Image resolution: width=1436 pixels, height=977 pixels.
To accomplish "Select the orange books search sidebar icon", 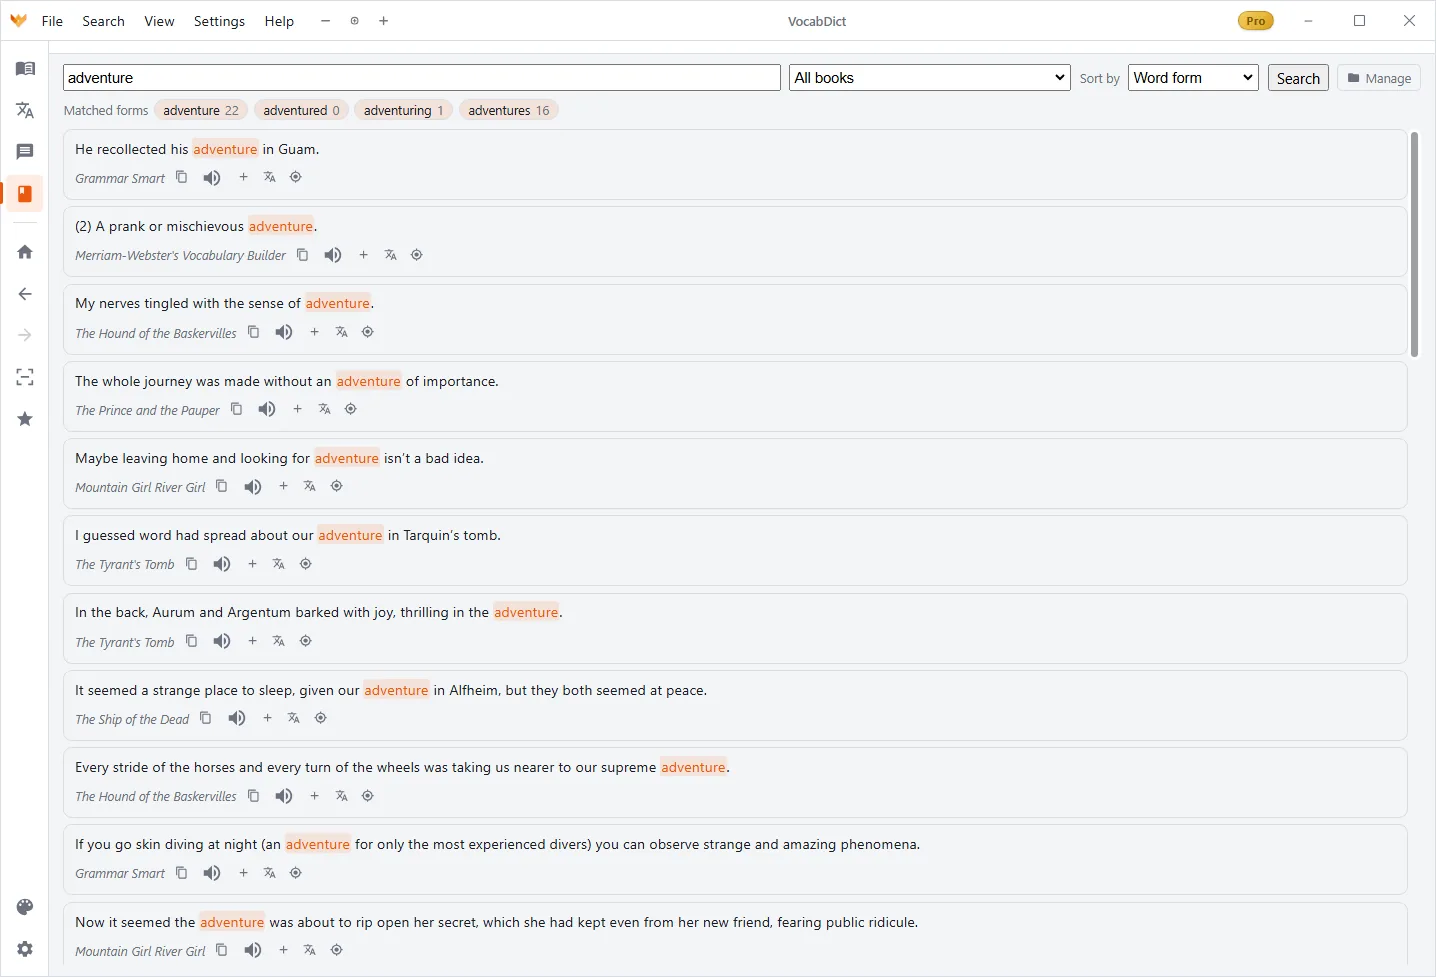I will click(x=25, y=193).
